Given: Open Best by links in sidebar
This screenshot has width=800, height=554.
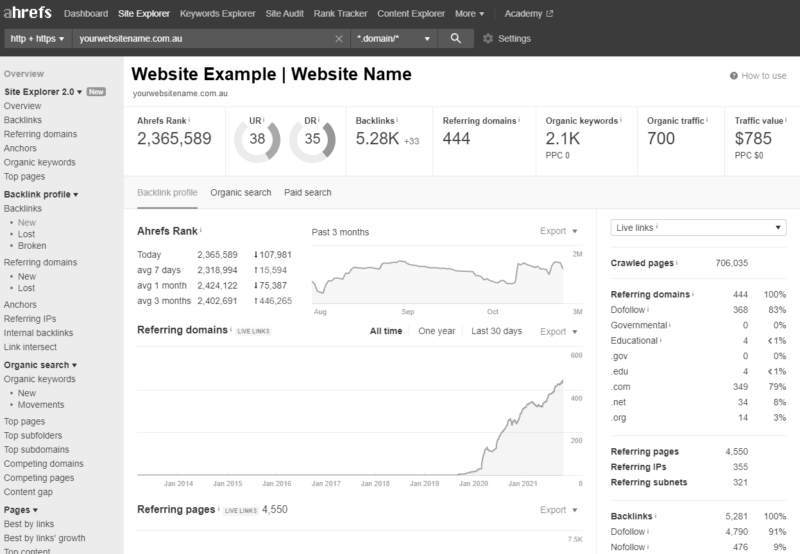Looking at the screenshot, I should (29, 524).
